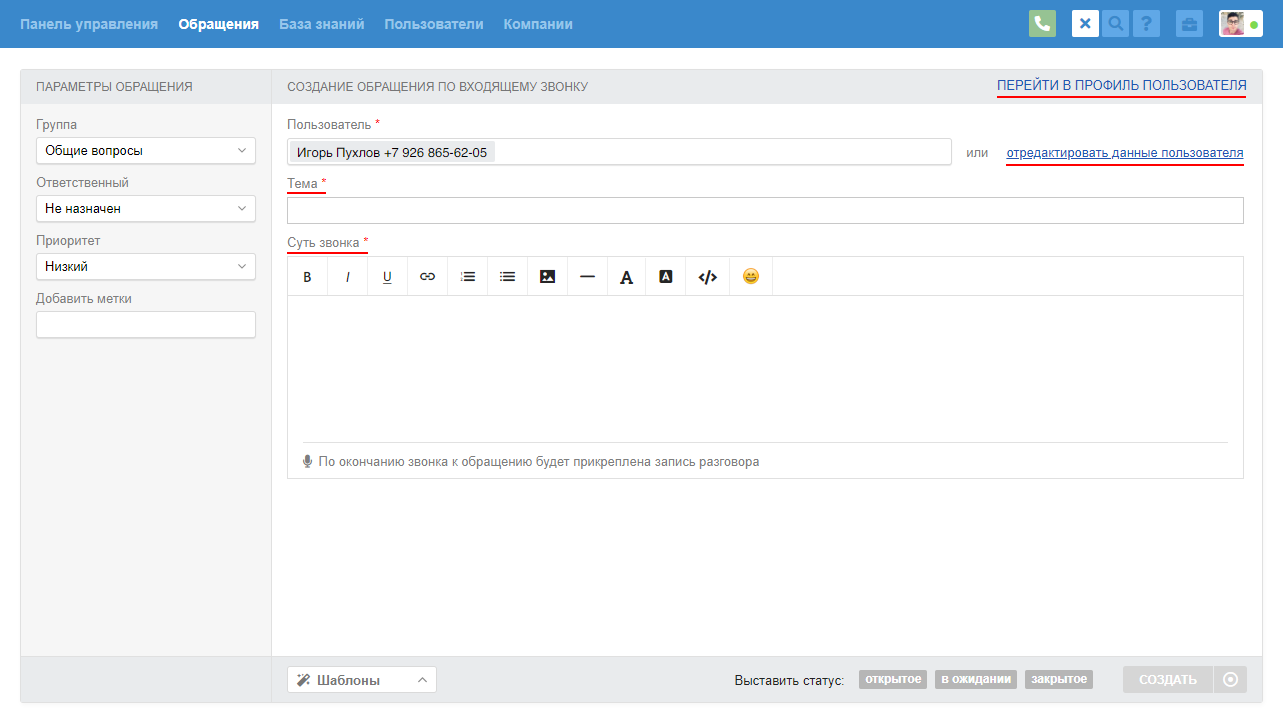The image size is (1284, 722).
Task: Go to База знаний menu item
Action: 321,24
